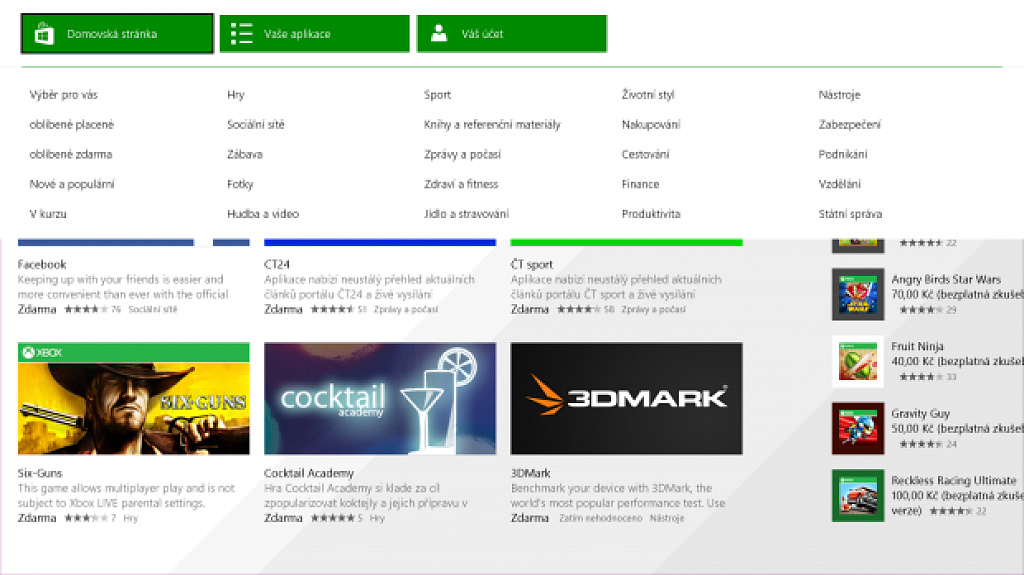
Task: Open the Sociální sítě category
Action: [x=256, y=124]
